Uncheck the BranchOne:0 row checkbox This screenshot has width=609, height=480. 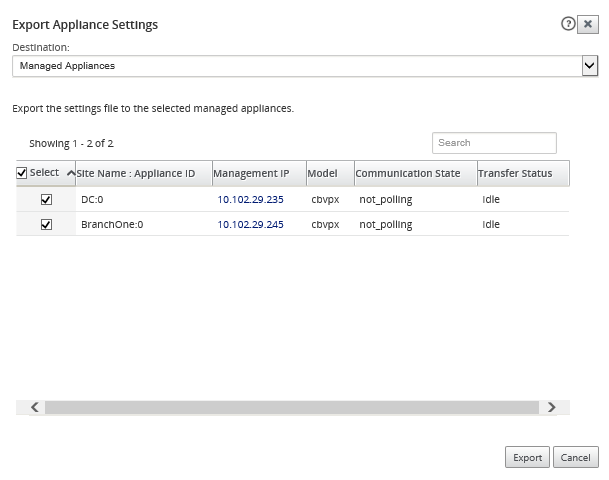pos(46,224)
